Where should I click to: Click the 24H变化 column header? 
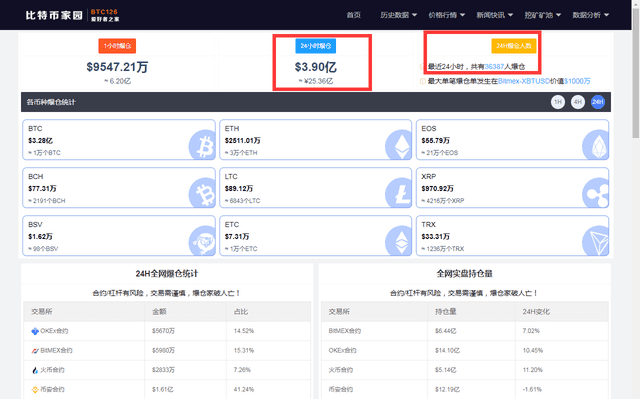(536, 312)
